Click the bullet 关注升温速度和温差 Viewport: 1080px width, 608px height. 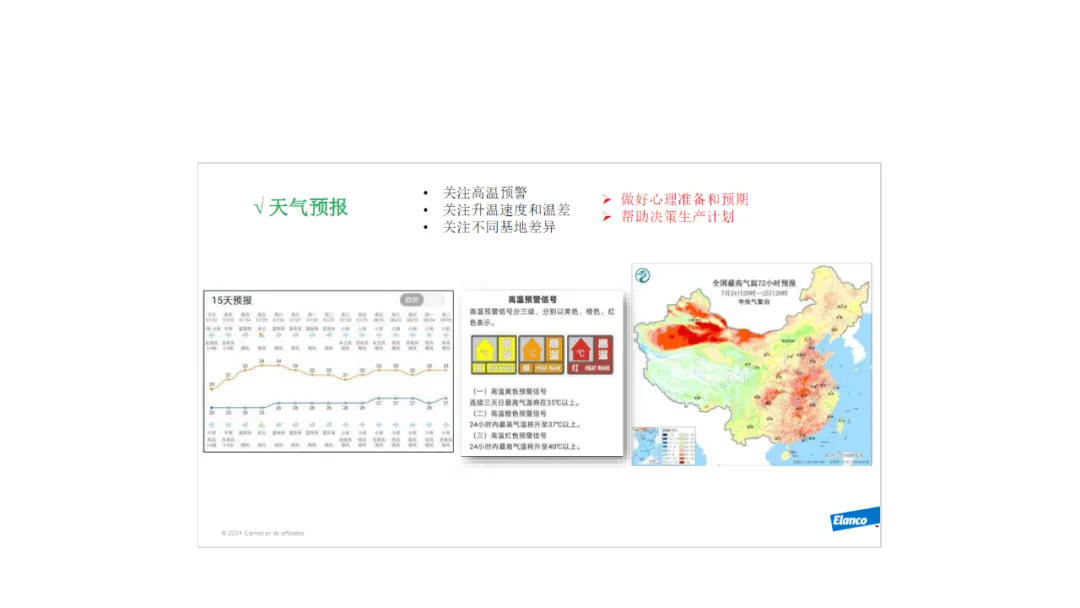point(506,209)
